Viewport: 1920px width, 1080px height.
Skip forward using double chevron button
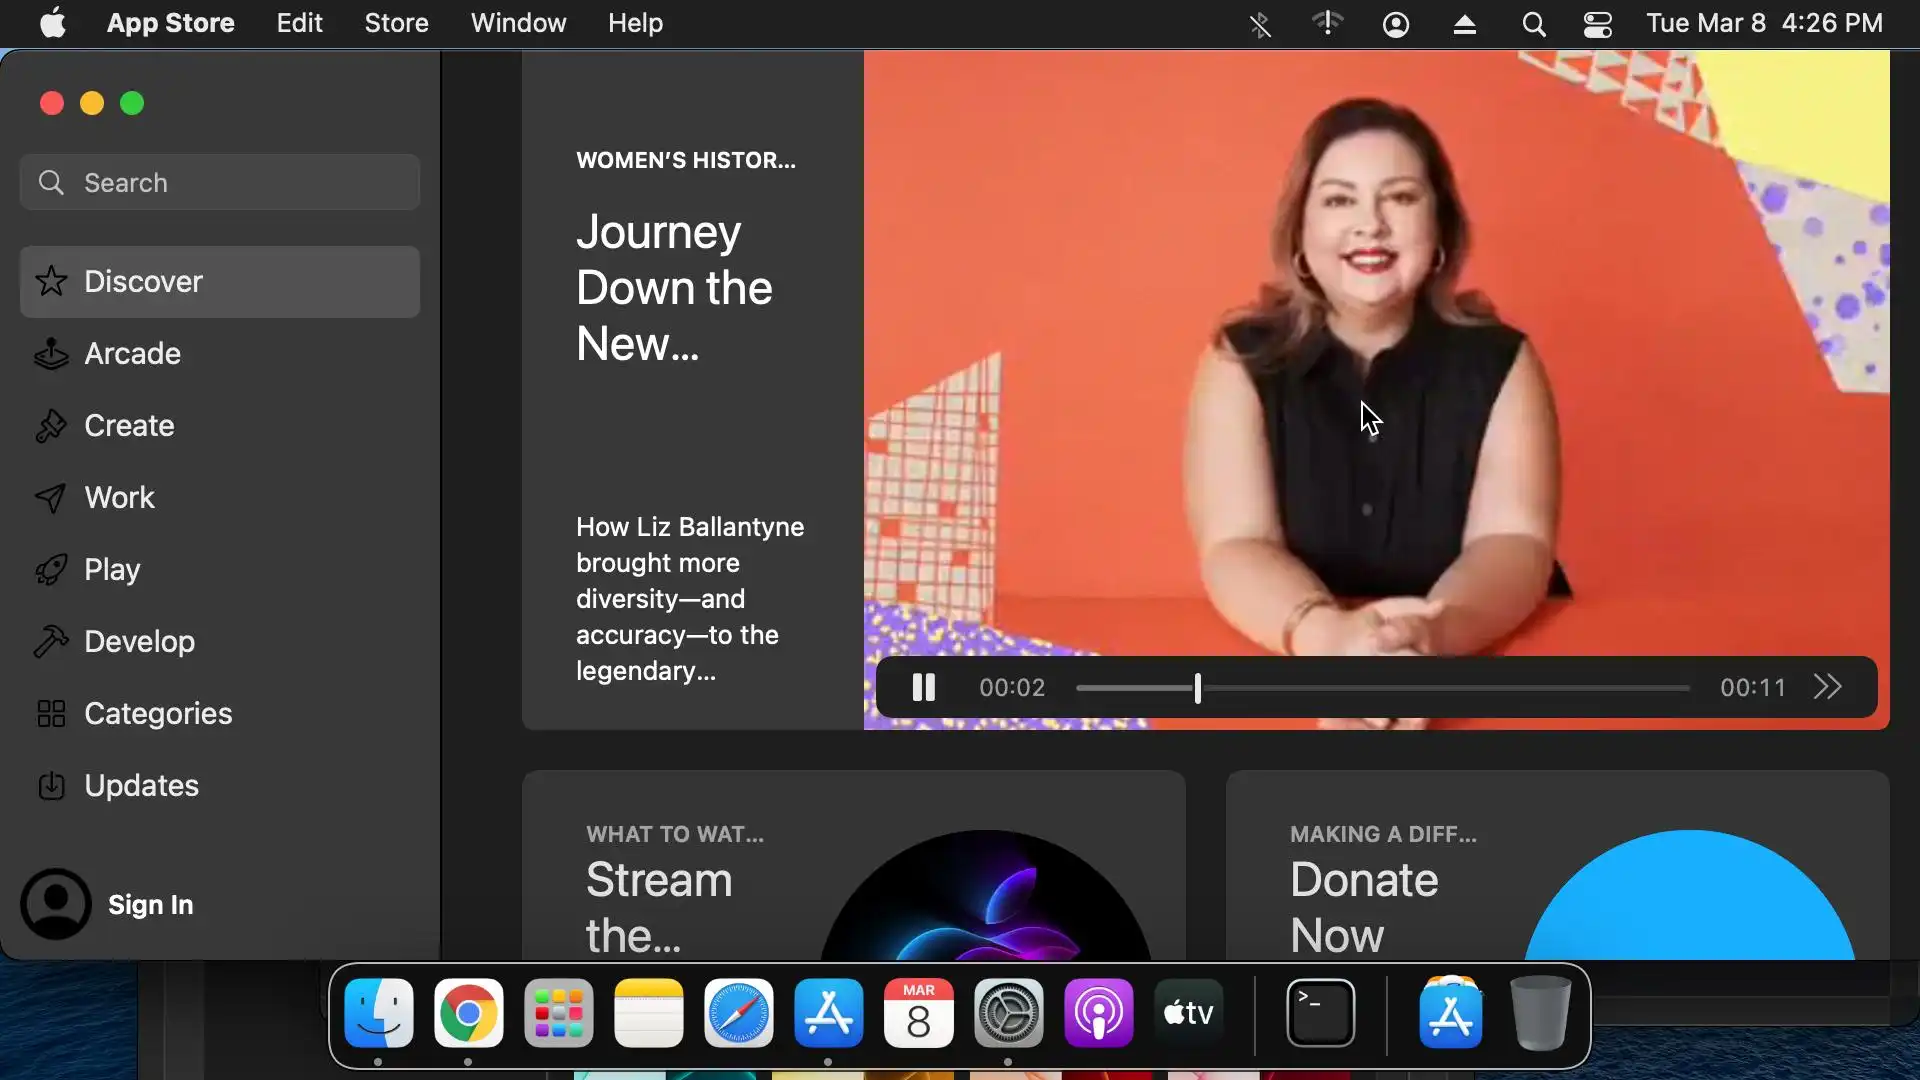pyautogui.click(x=1827, y=688)
